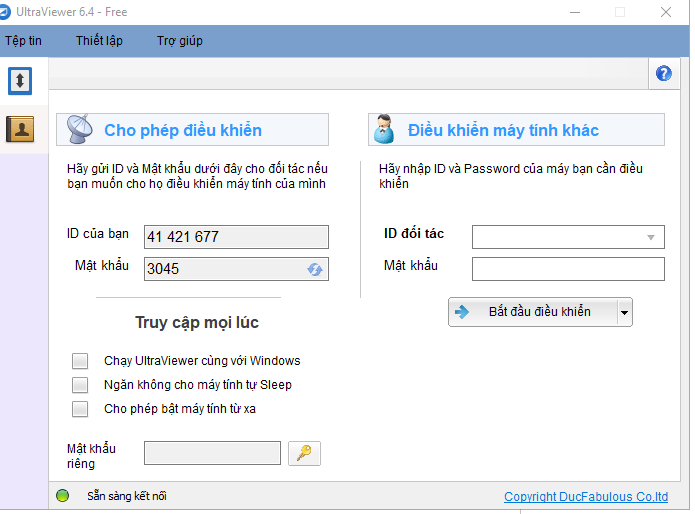Open the Trợ giúp menu

(x=180, y=41)
